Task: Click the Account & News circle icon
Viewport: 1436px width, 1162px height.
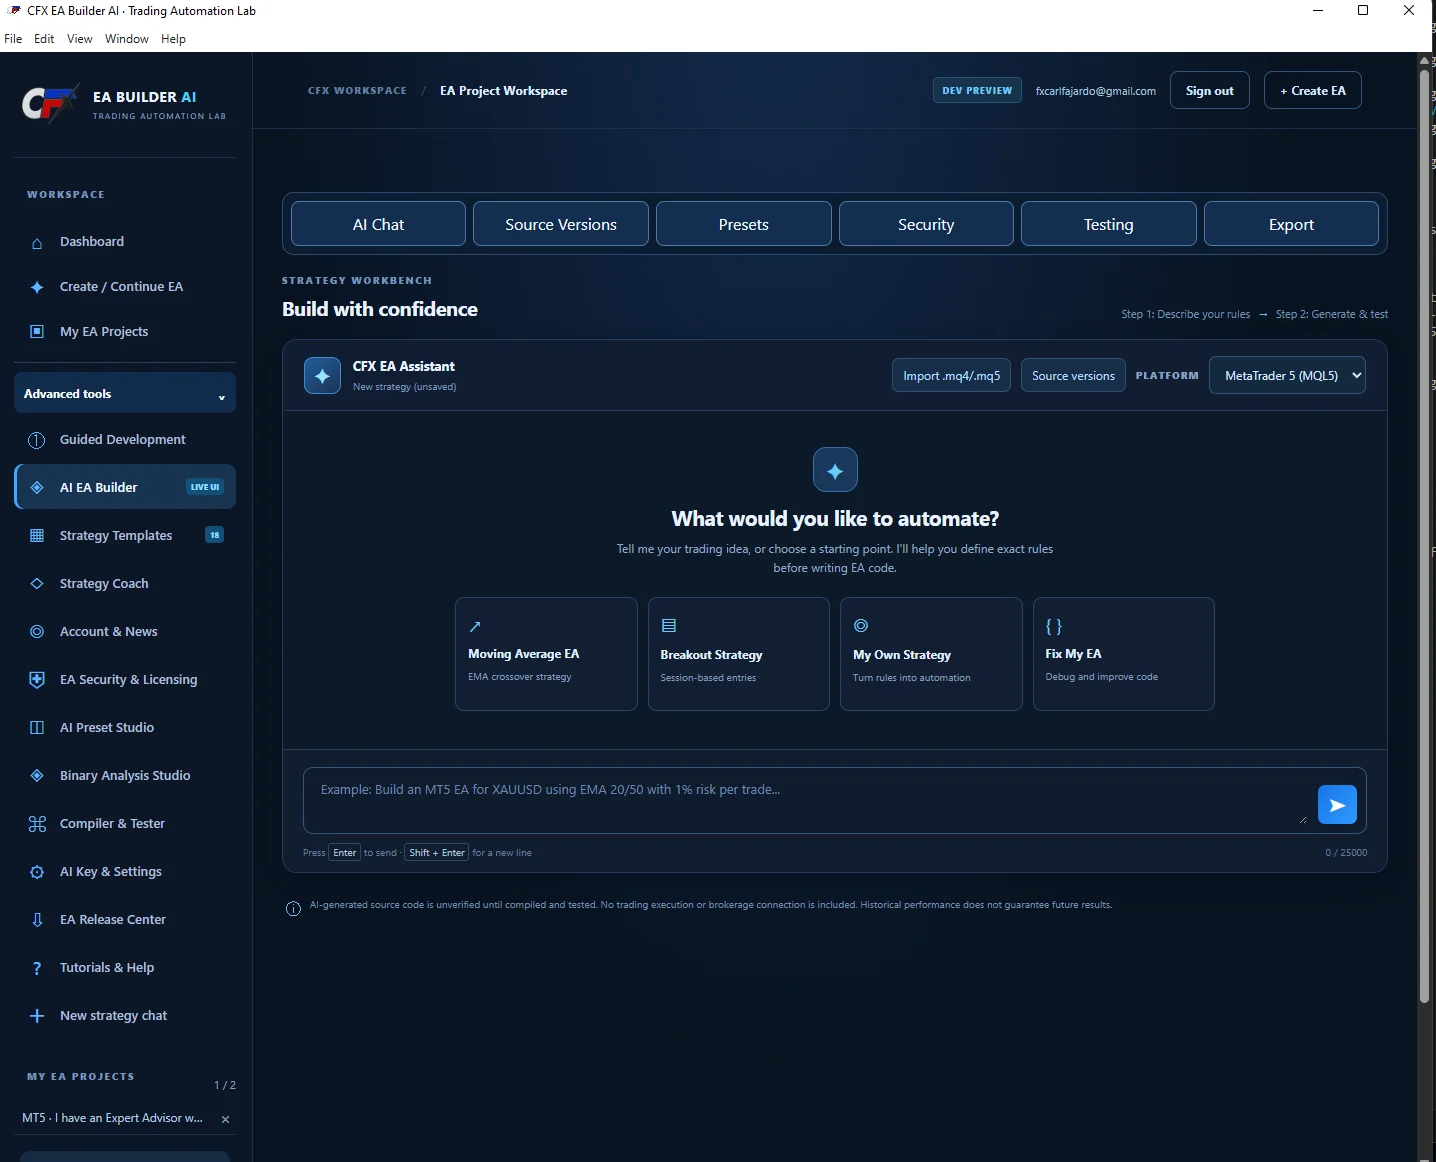Action: pos(37,631)
